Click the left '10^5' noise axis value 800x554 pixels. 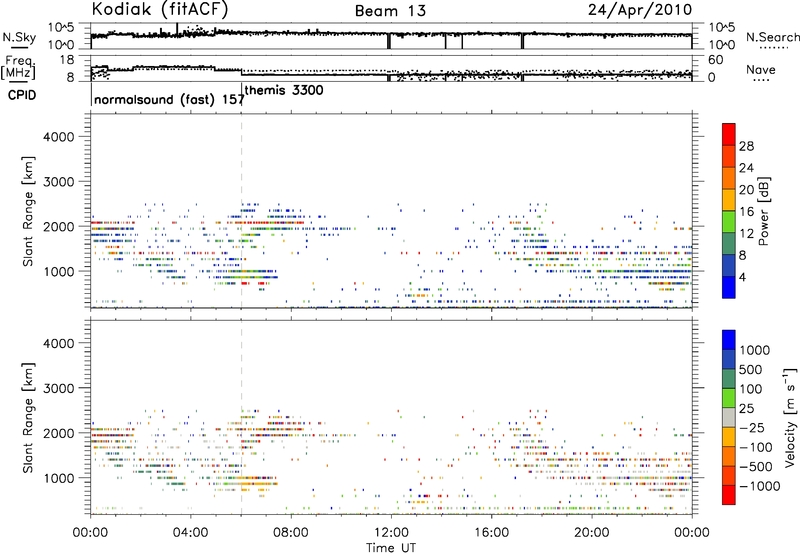point(62,27)
